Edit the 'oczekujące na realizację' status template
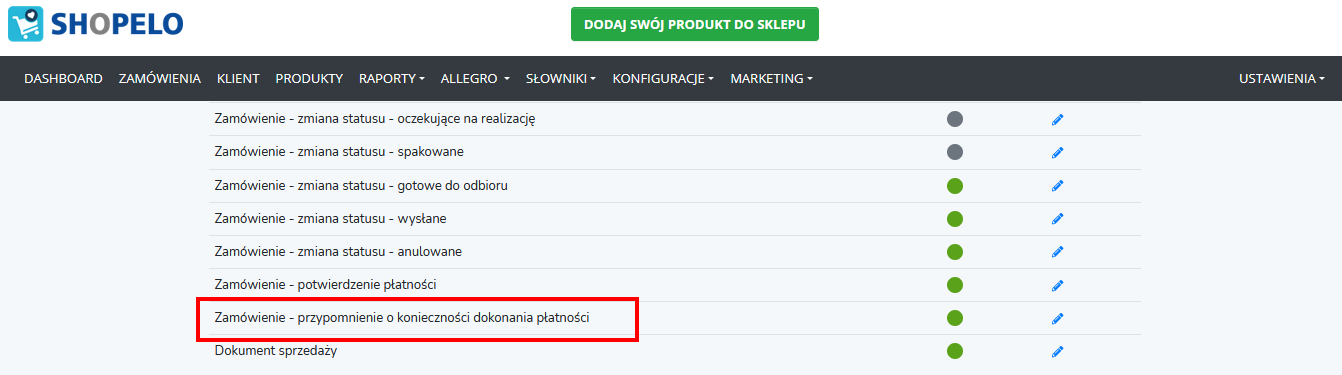This screenshot has height=375, width=1342. click(1057, 120)
